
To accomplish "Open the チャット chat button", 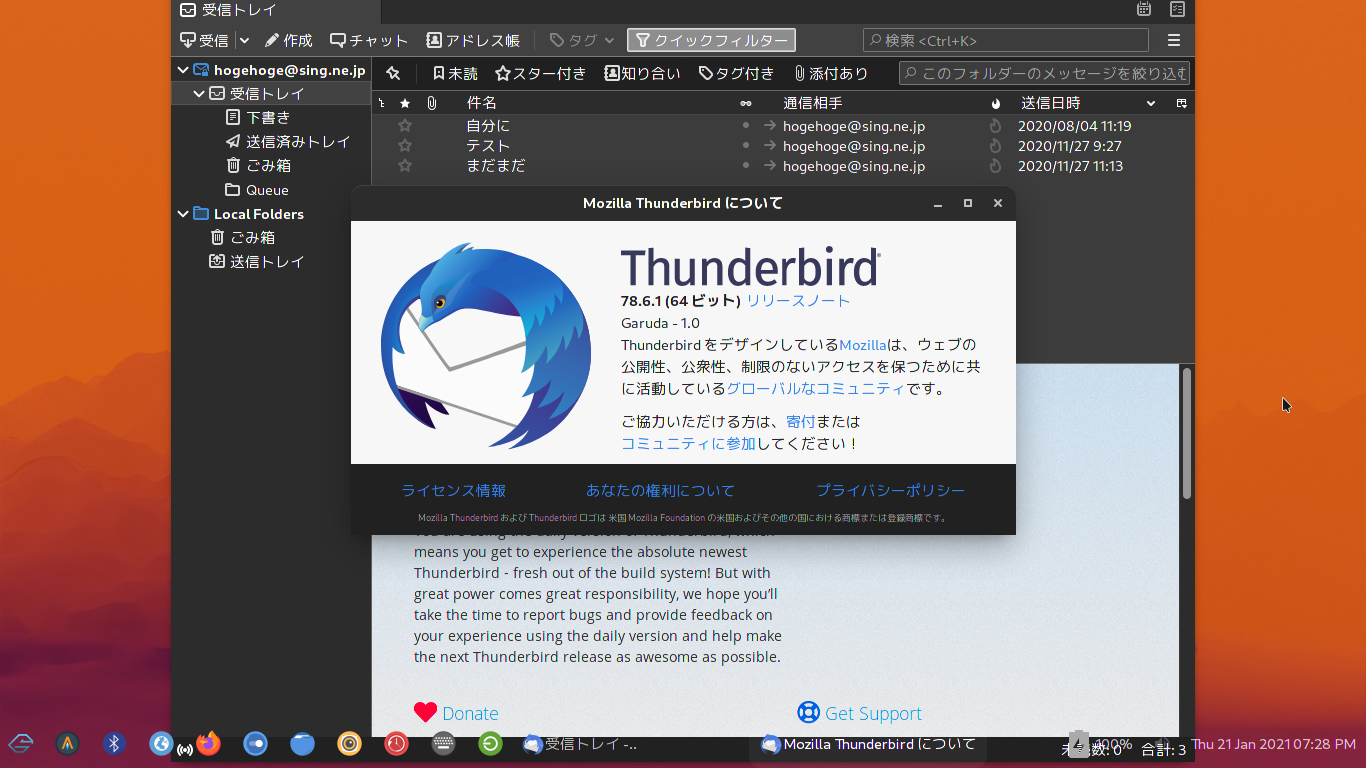I will coord(369,41).
